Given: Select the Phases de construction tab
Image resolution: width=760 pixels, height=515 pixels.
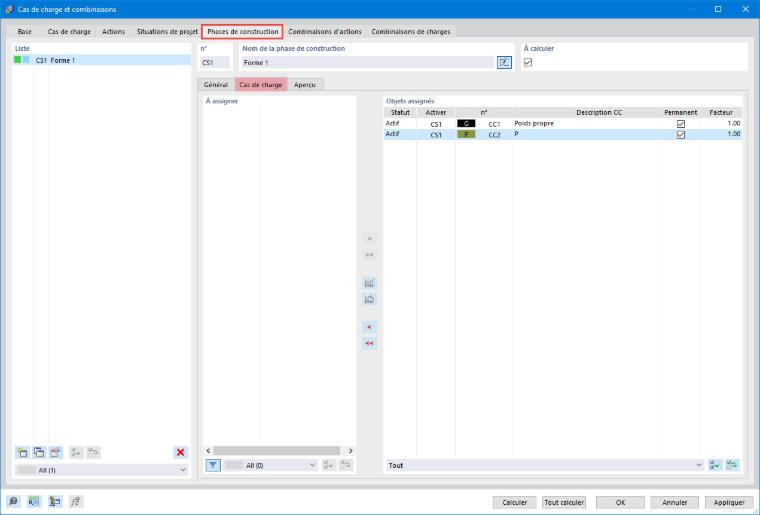Looking at the screenshot, I should pyautogui.click(x=242, y=31).
